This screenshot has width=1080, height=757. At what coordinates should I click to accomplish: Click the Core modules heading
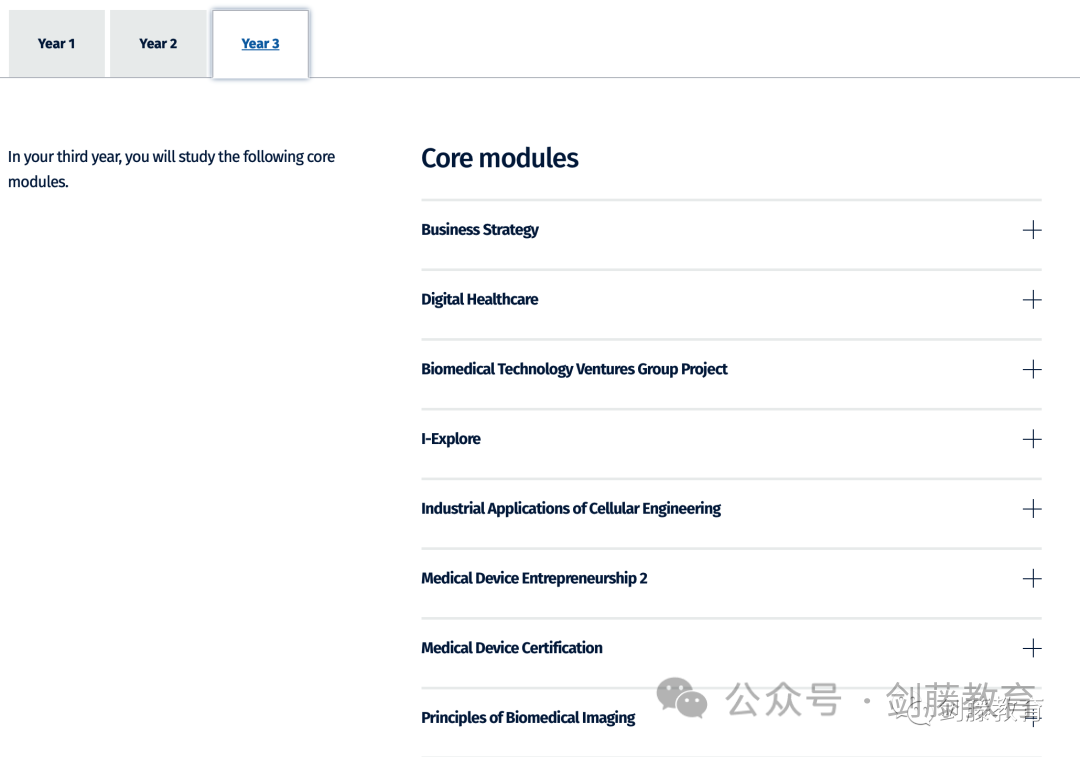[x=499, y=158]
